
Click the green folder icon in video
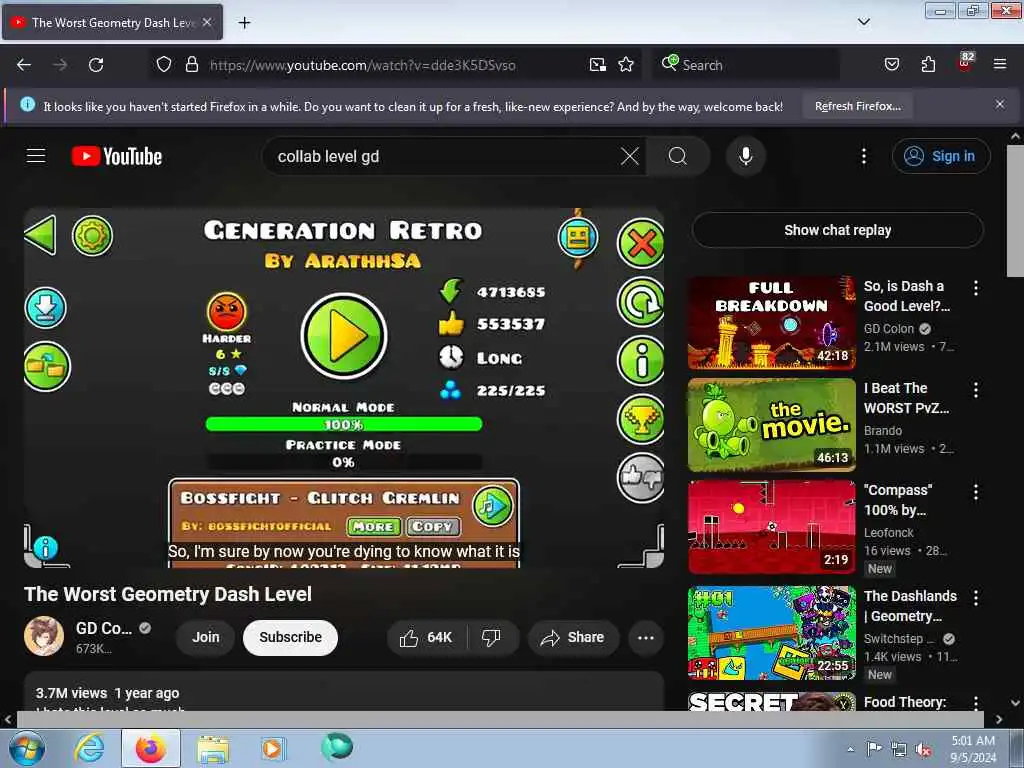47,367
